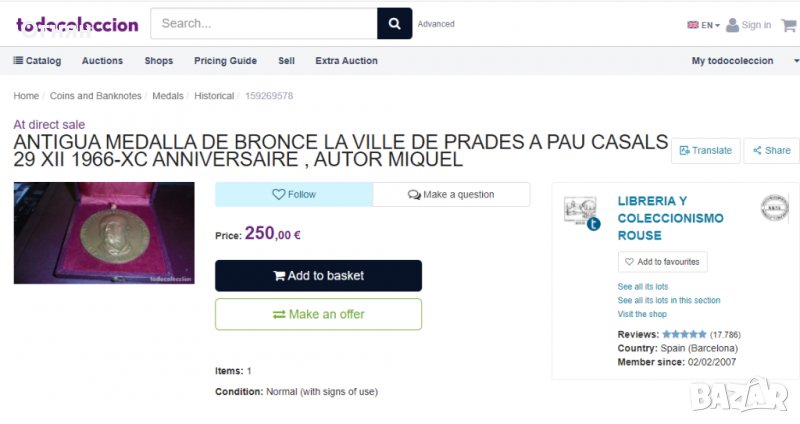Viewport: 800px width, 424px height.
Task: Click the Make an offer button
Action: pyautogui.click(x=318, y=314)
